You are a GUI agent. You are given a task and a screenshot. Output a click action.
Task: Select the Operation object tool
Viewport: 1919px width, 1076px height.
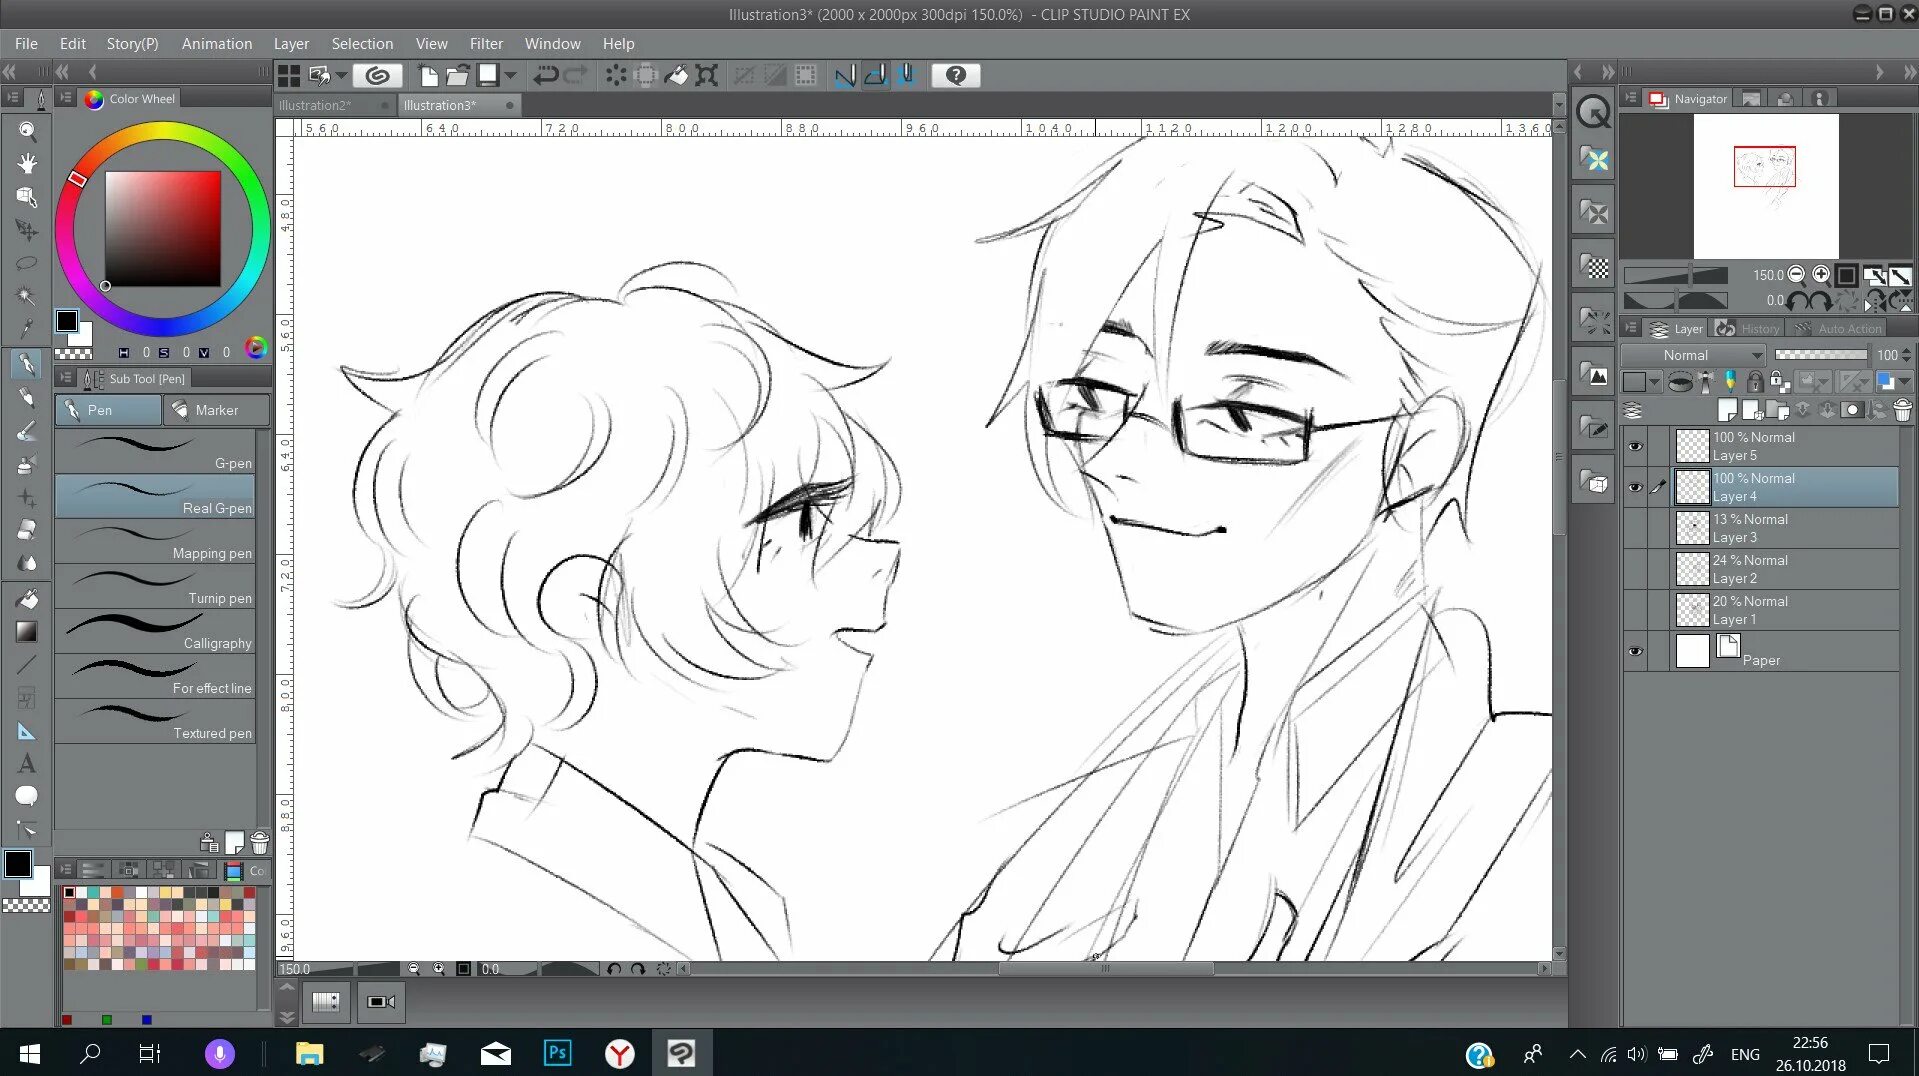(27, 197)
